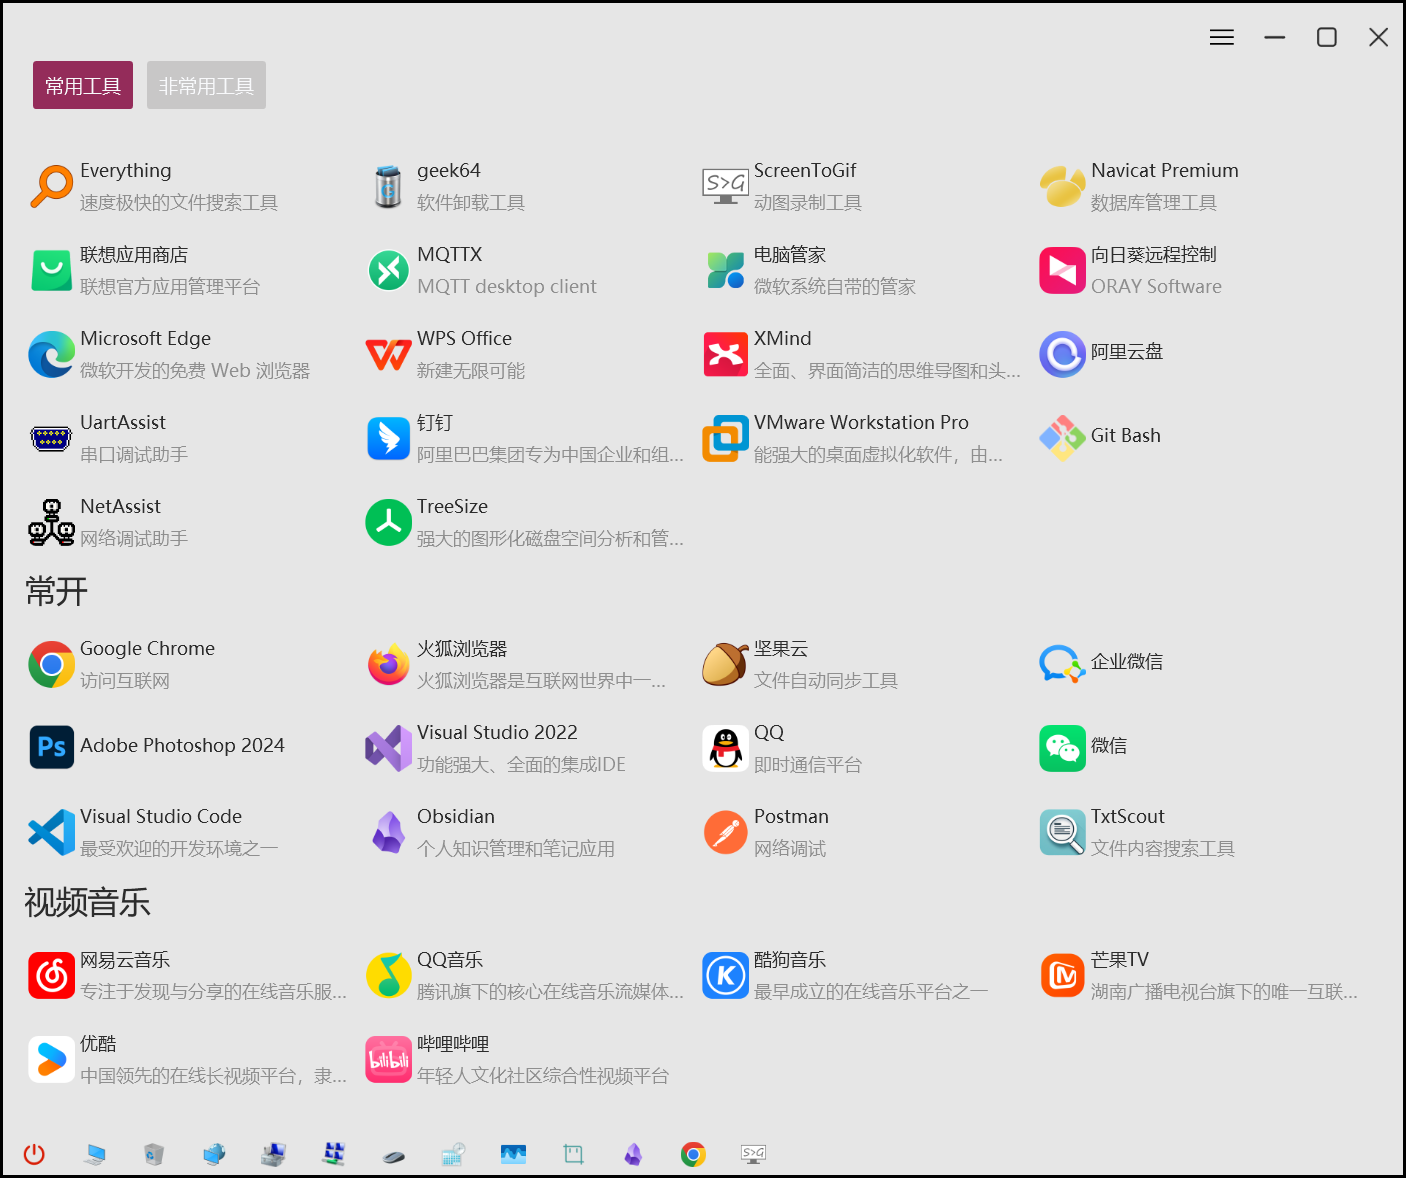1406x1178 pixels.
Task: Open the ScreenToGif app icon
Action: 725,186
